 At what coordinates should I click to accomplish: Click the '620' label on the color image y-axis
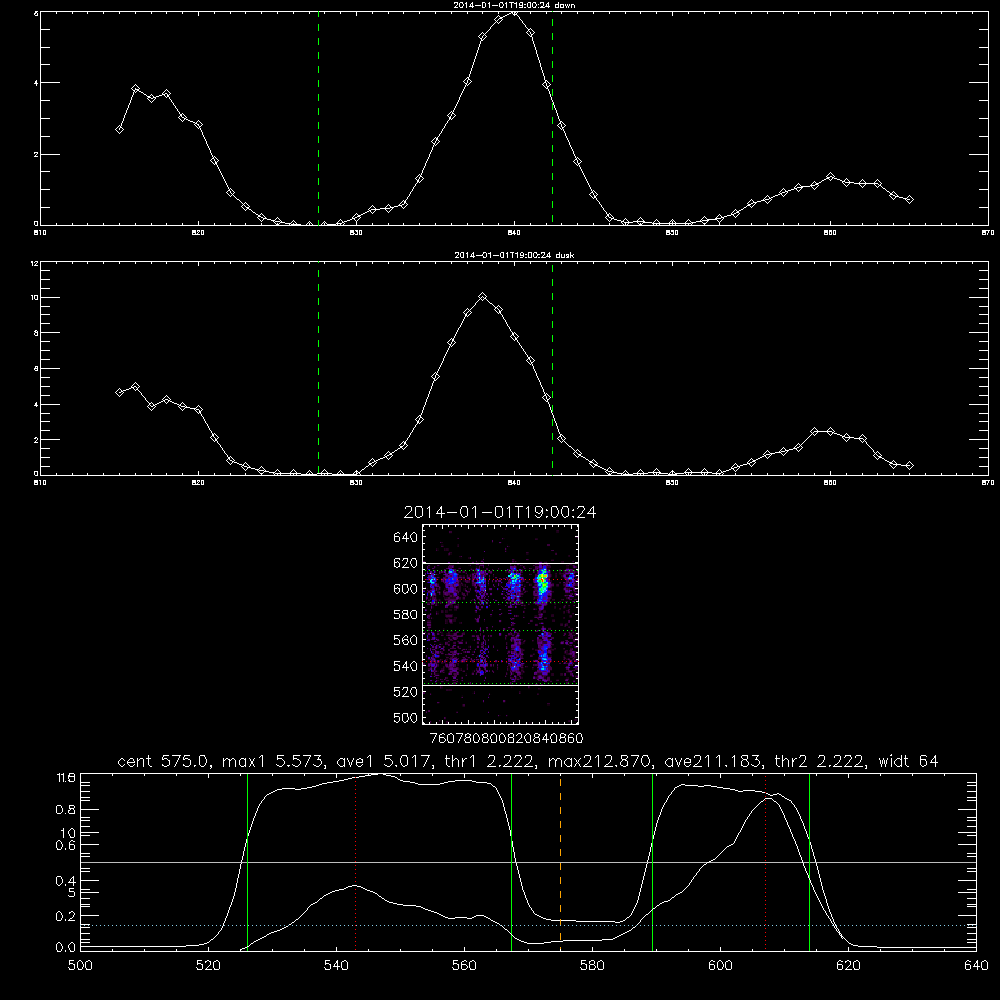pos(406,563)
